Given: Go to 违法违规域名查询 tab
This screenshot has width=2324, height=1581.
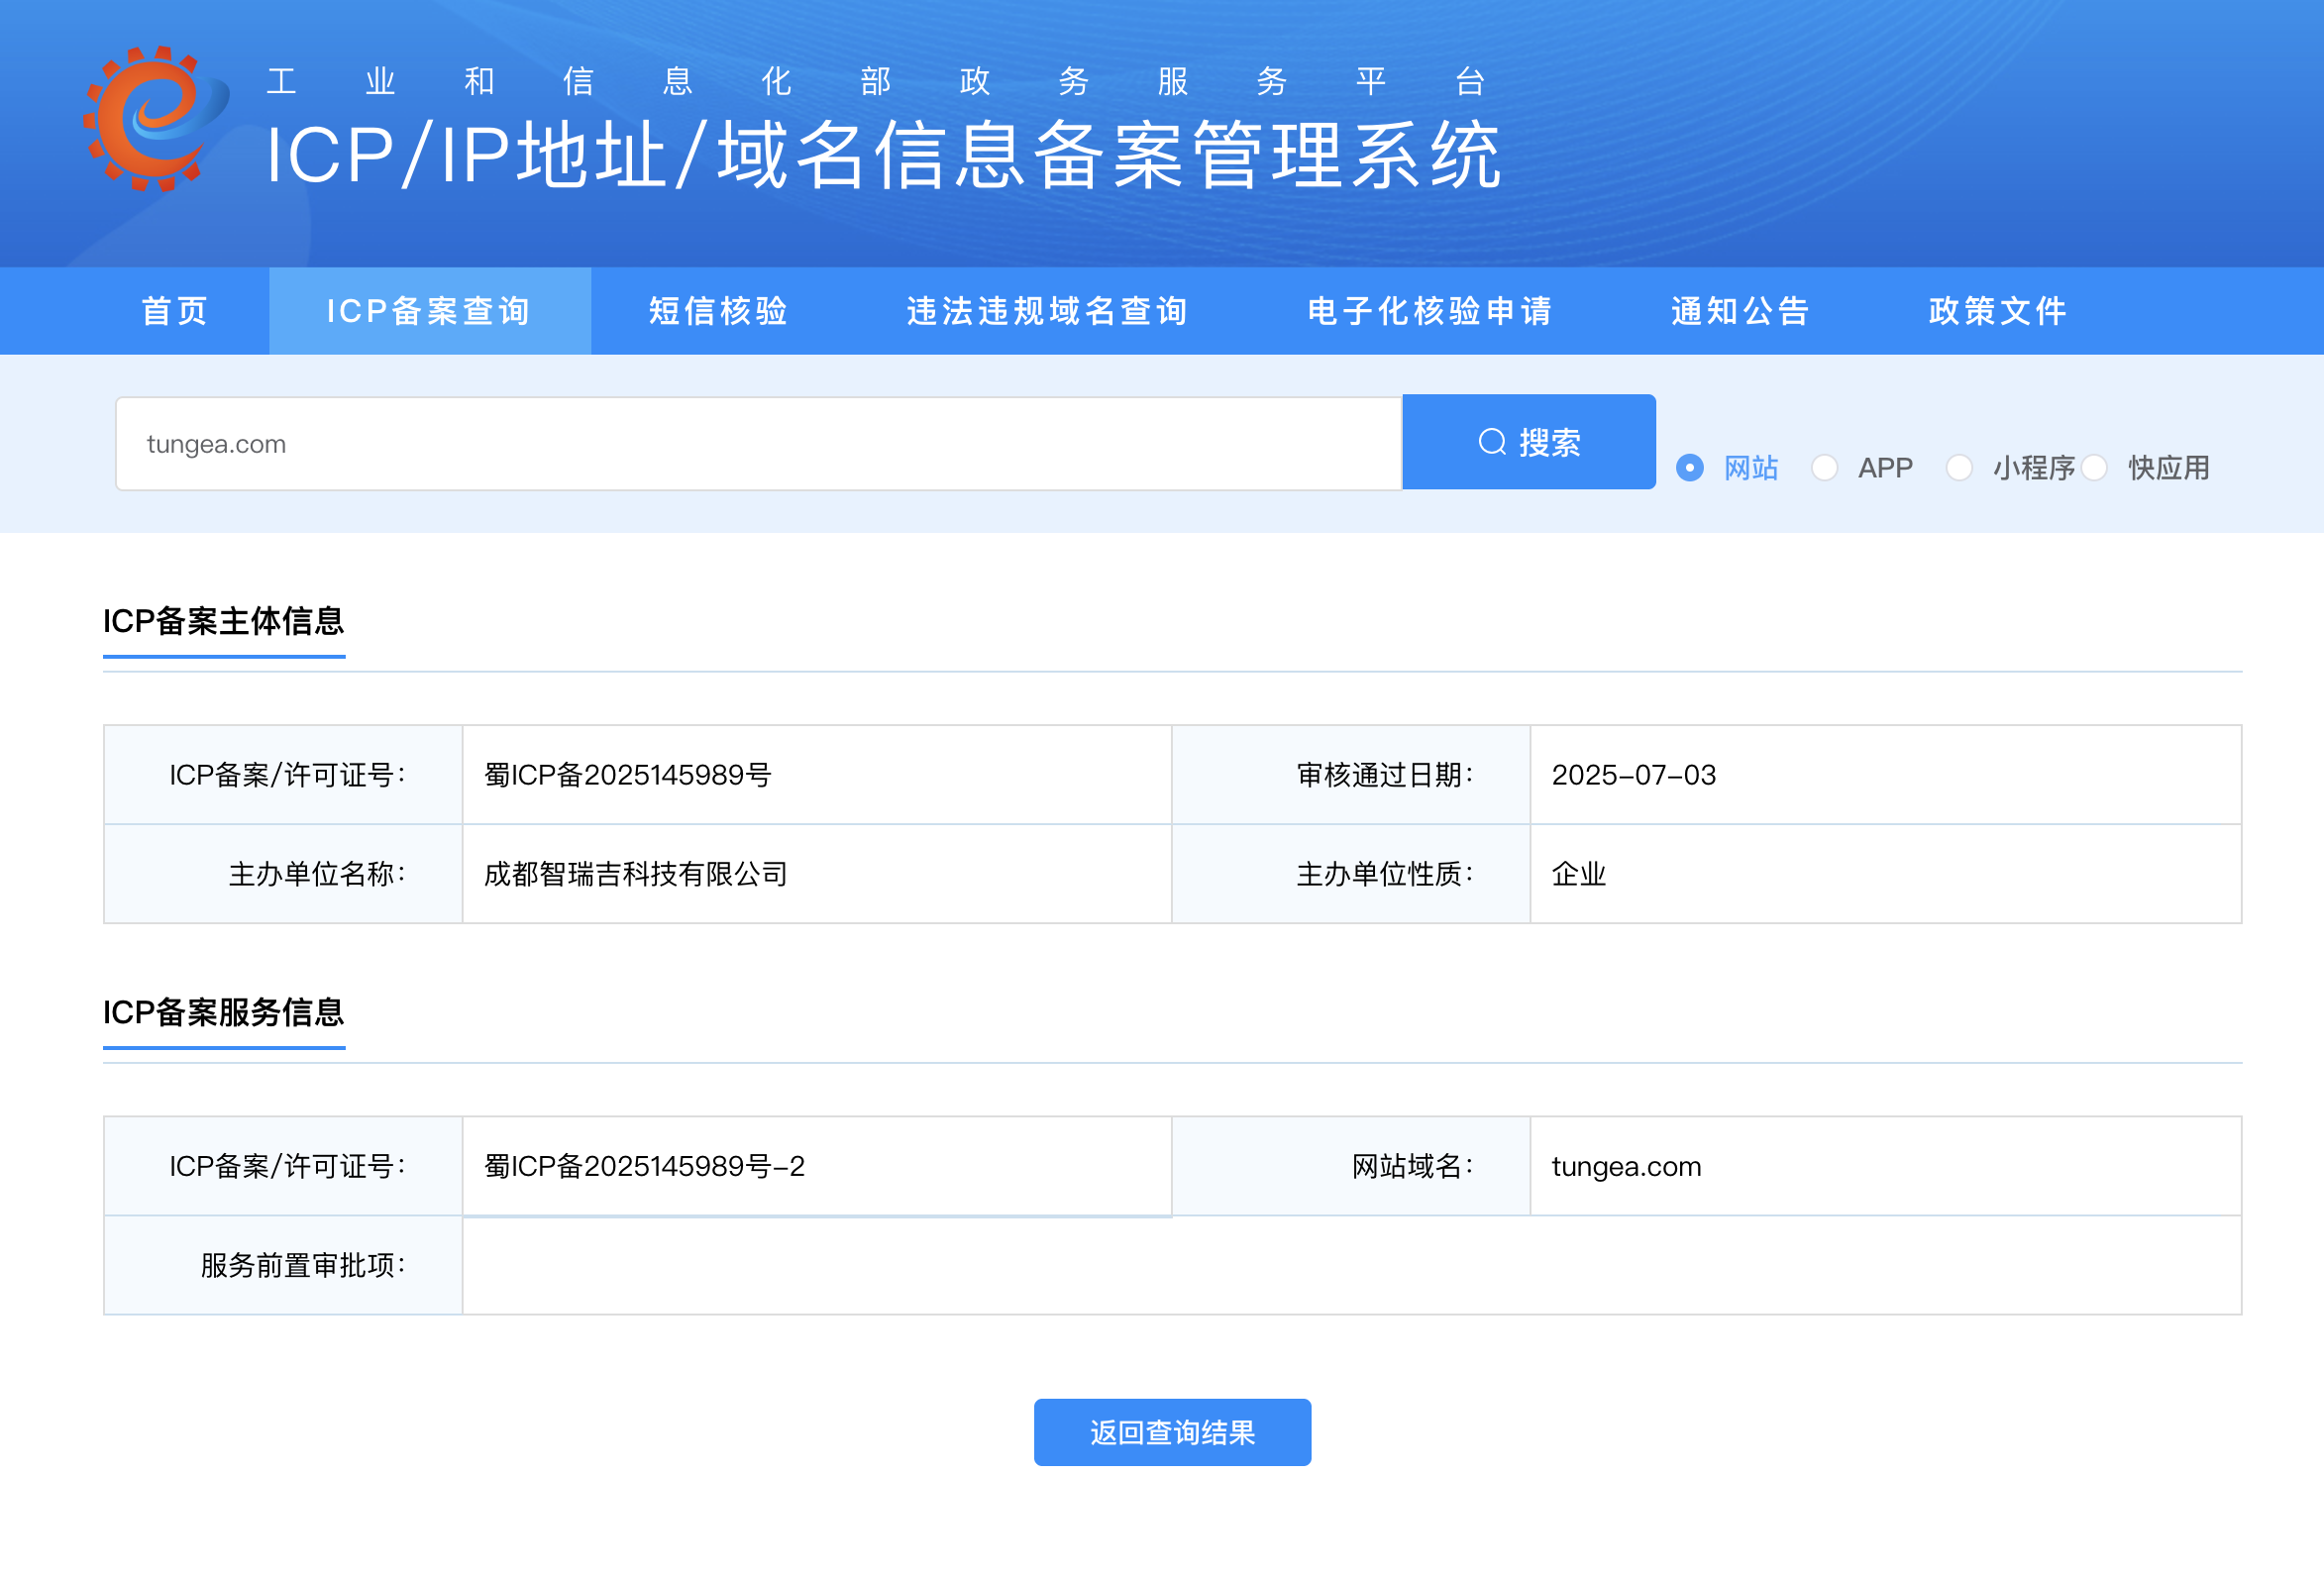Looking at the screenshot, I should 1047,311.
